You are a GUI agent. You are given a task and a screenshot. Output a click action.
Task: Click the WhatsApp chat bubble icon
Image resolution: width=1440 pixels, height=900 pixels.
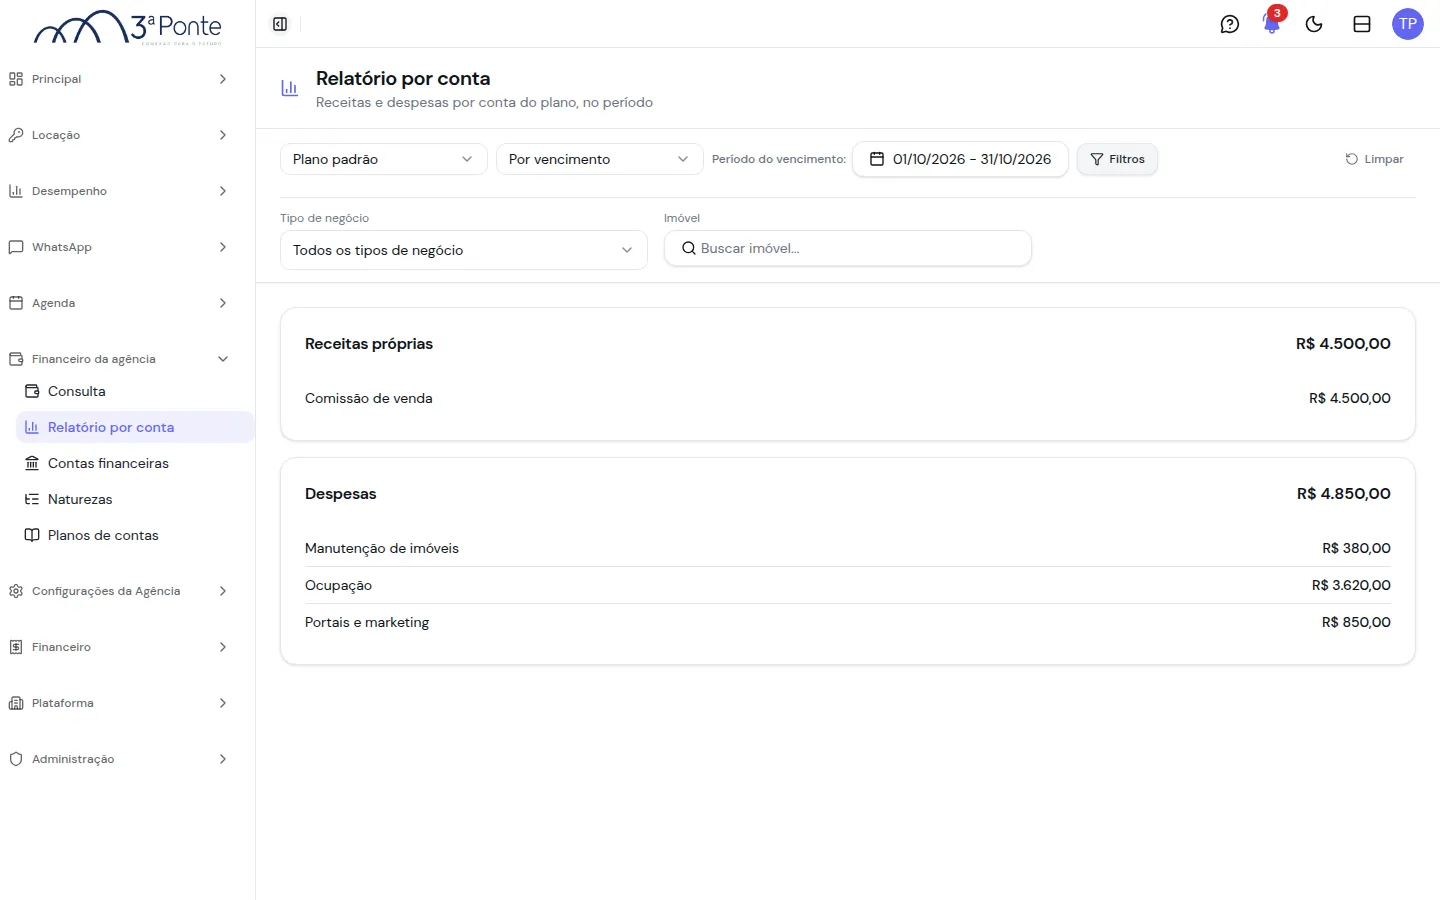16,247
